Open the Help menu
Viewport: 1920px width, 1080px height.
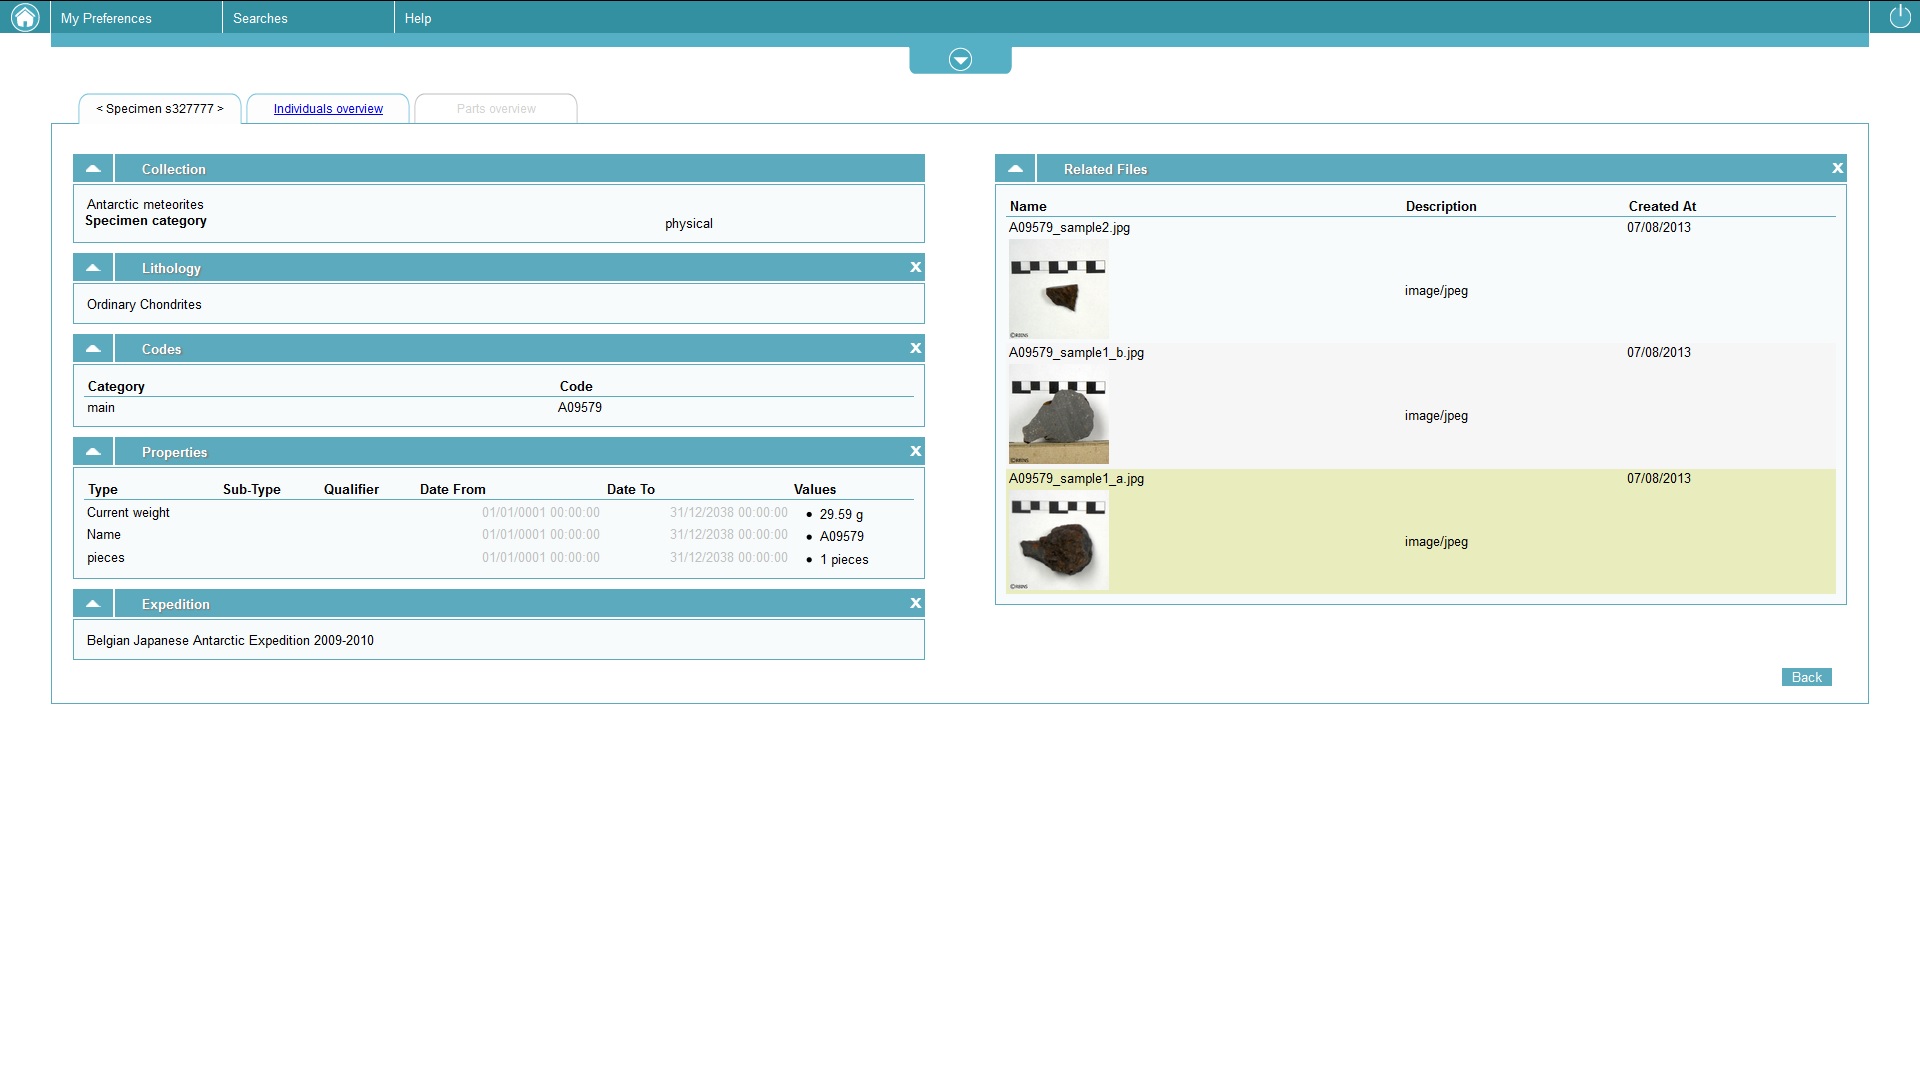pyautogui.click(x=418, y=18)
